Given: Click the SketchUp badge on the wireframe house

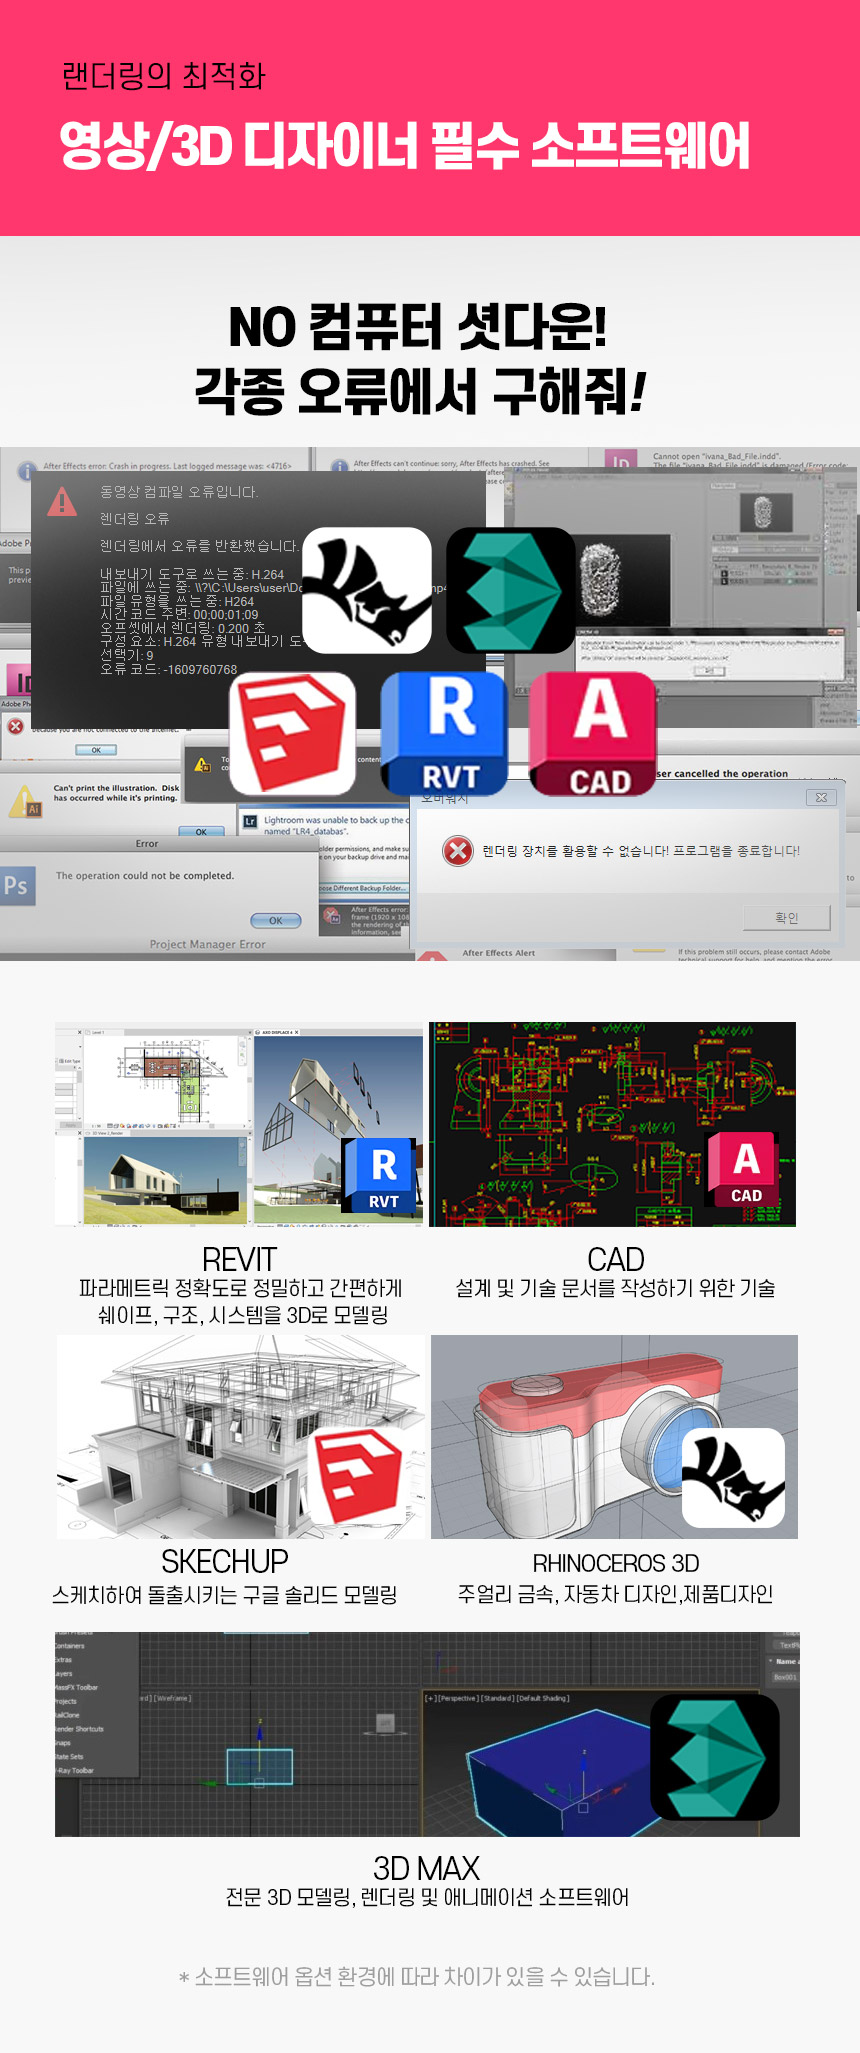Looking at the screenshot, I should [x=359, y=1474].
